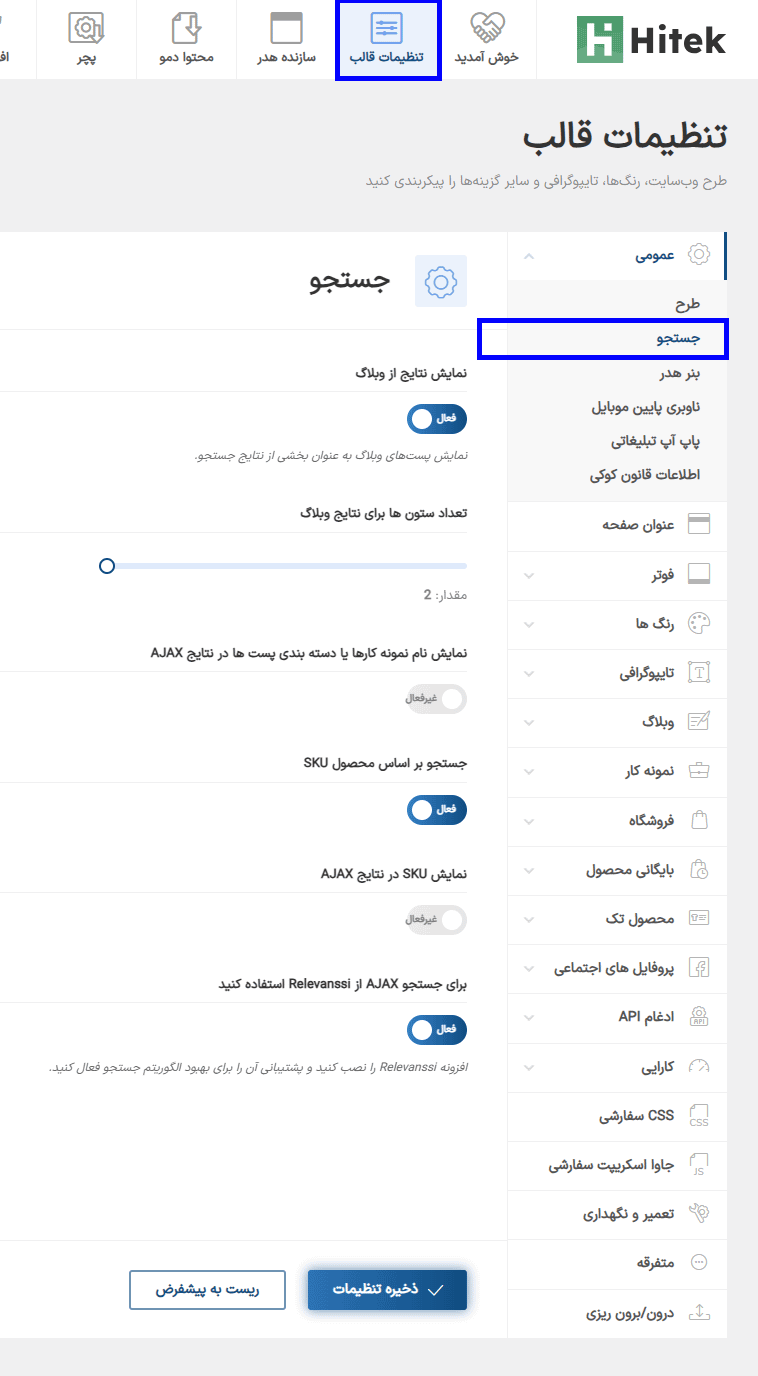Image resolution: width=758 pixels, height=1376 pixels.
Task: Turn off Relevanssi AJAX search toggle
Action: pos(437,1029)
